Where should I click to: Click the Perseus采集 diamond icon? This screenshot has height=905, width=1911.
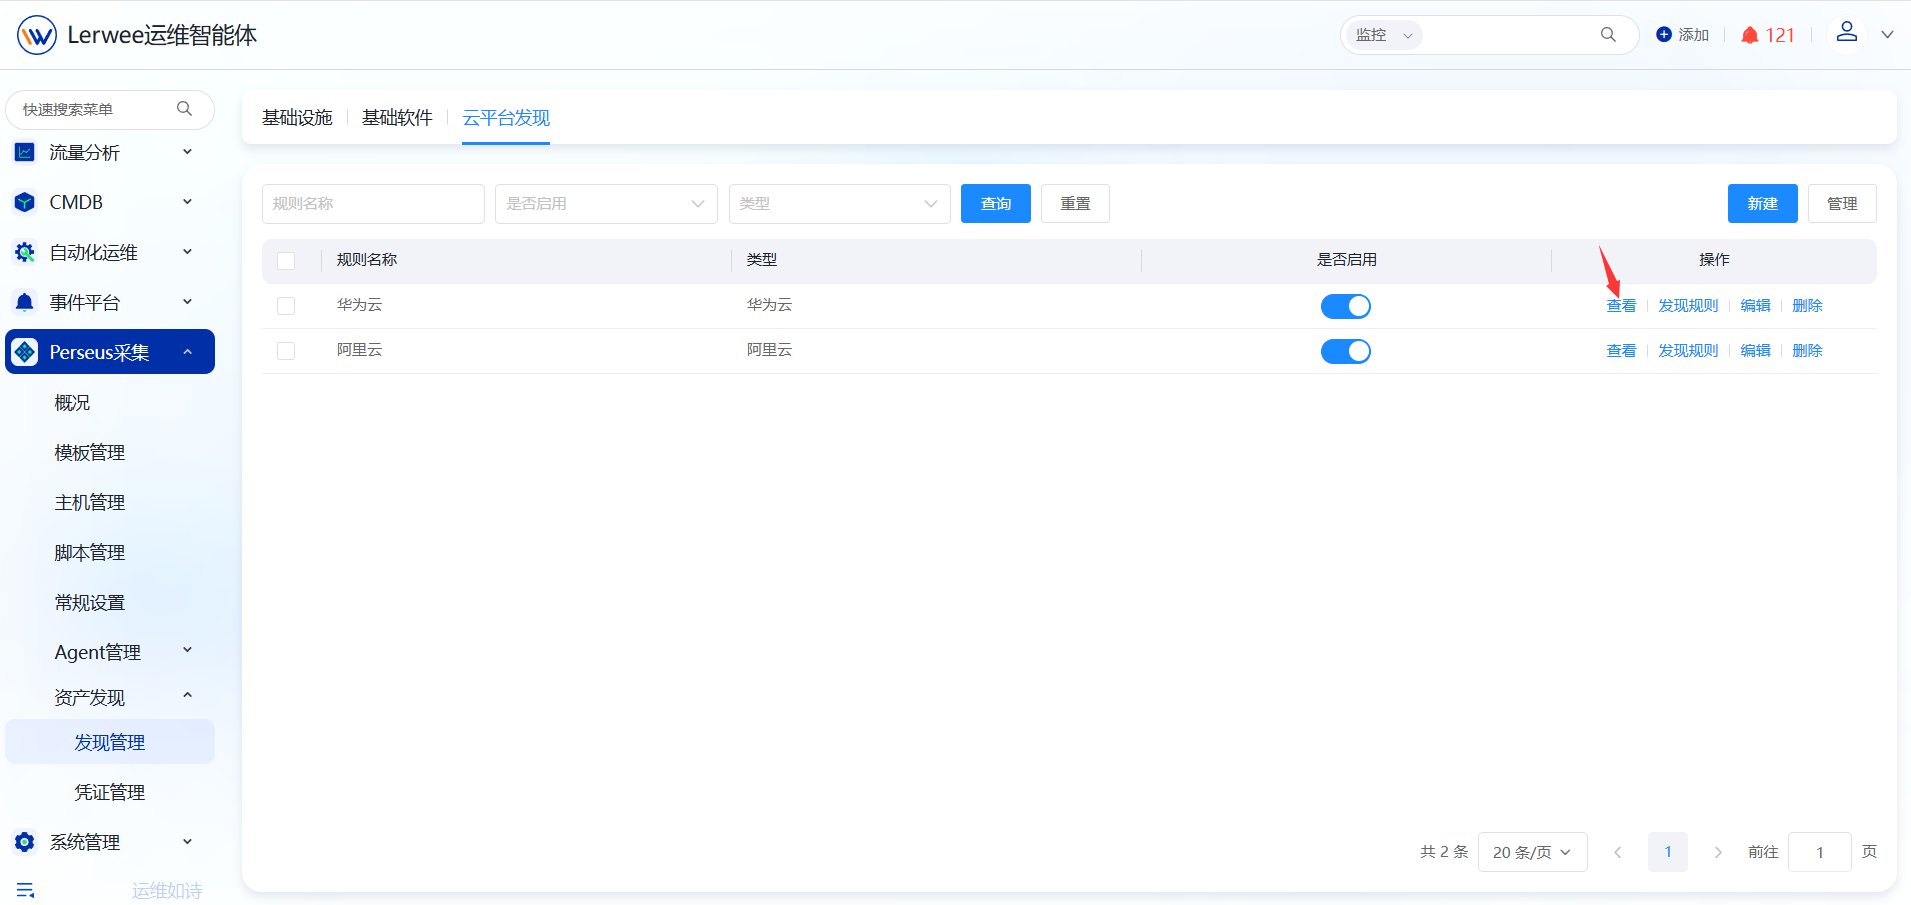[25, 352]
